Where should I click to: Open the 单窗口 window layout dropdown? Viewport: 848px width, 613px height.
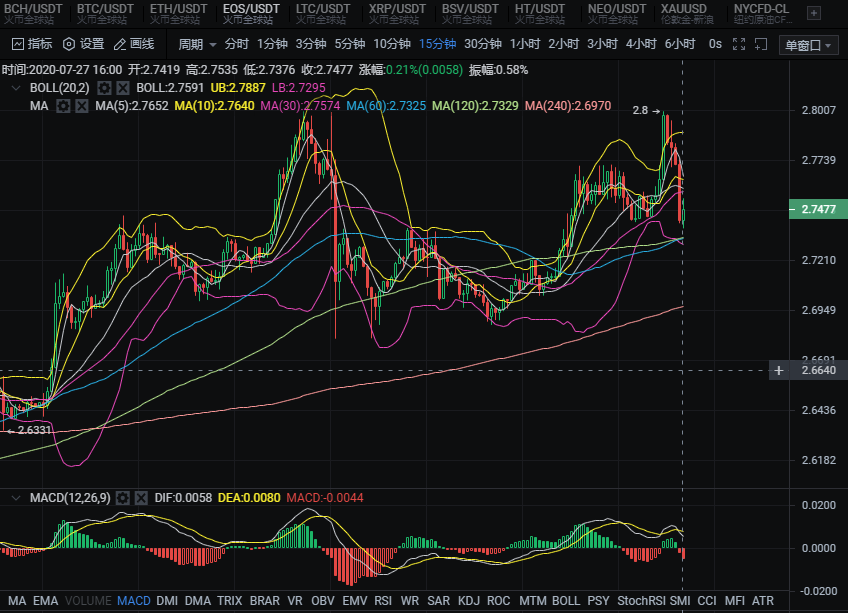point(808,45)
